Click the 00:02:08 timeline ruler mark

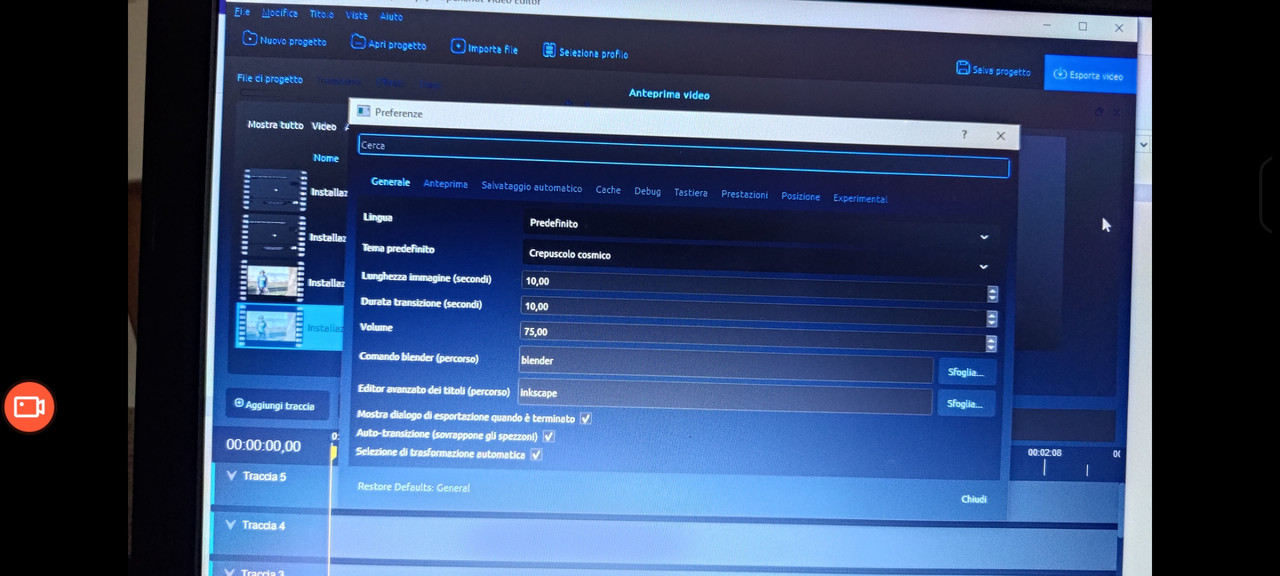pyautogui.click(x=1044, y=453)
